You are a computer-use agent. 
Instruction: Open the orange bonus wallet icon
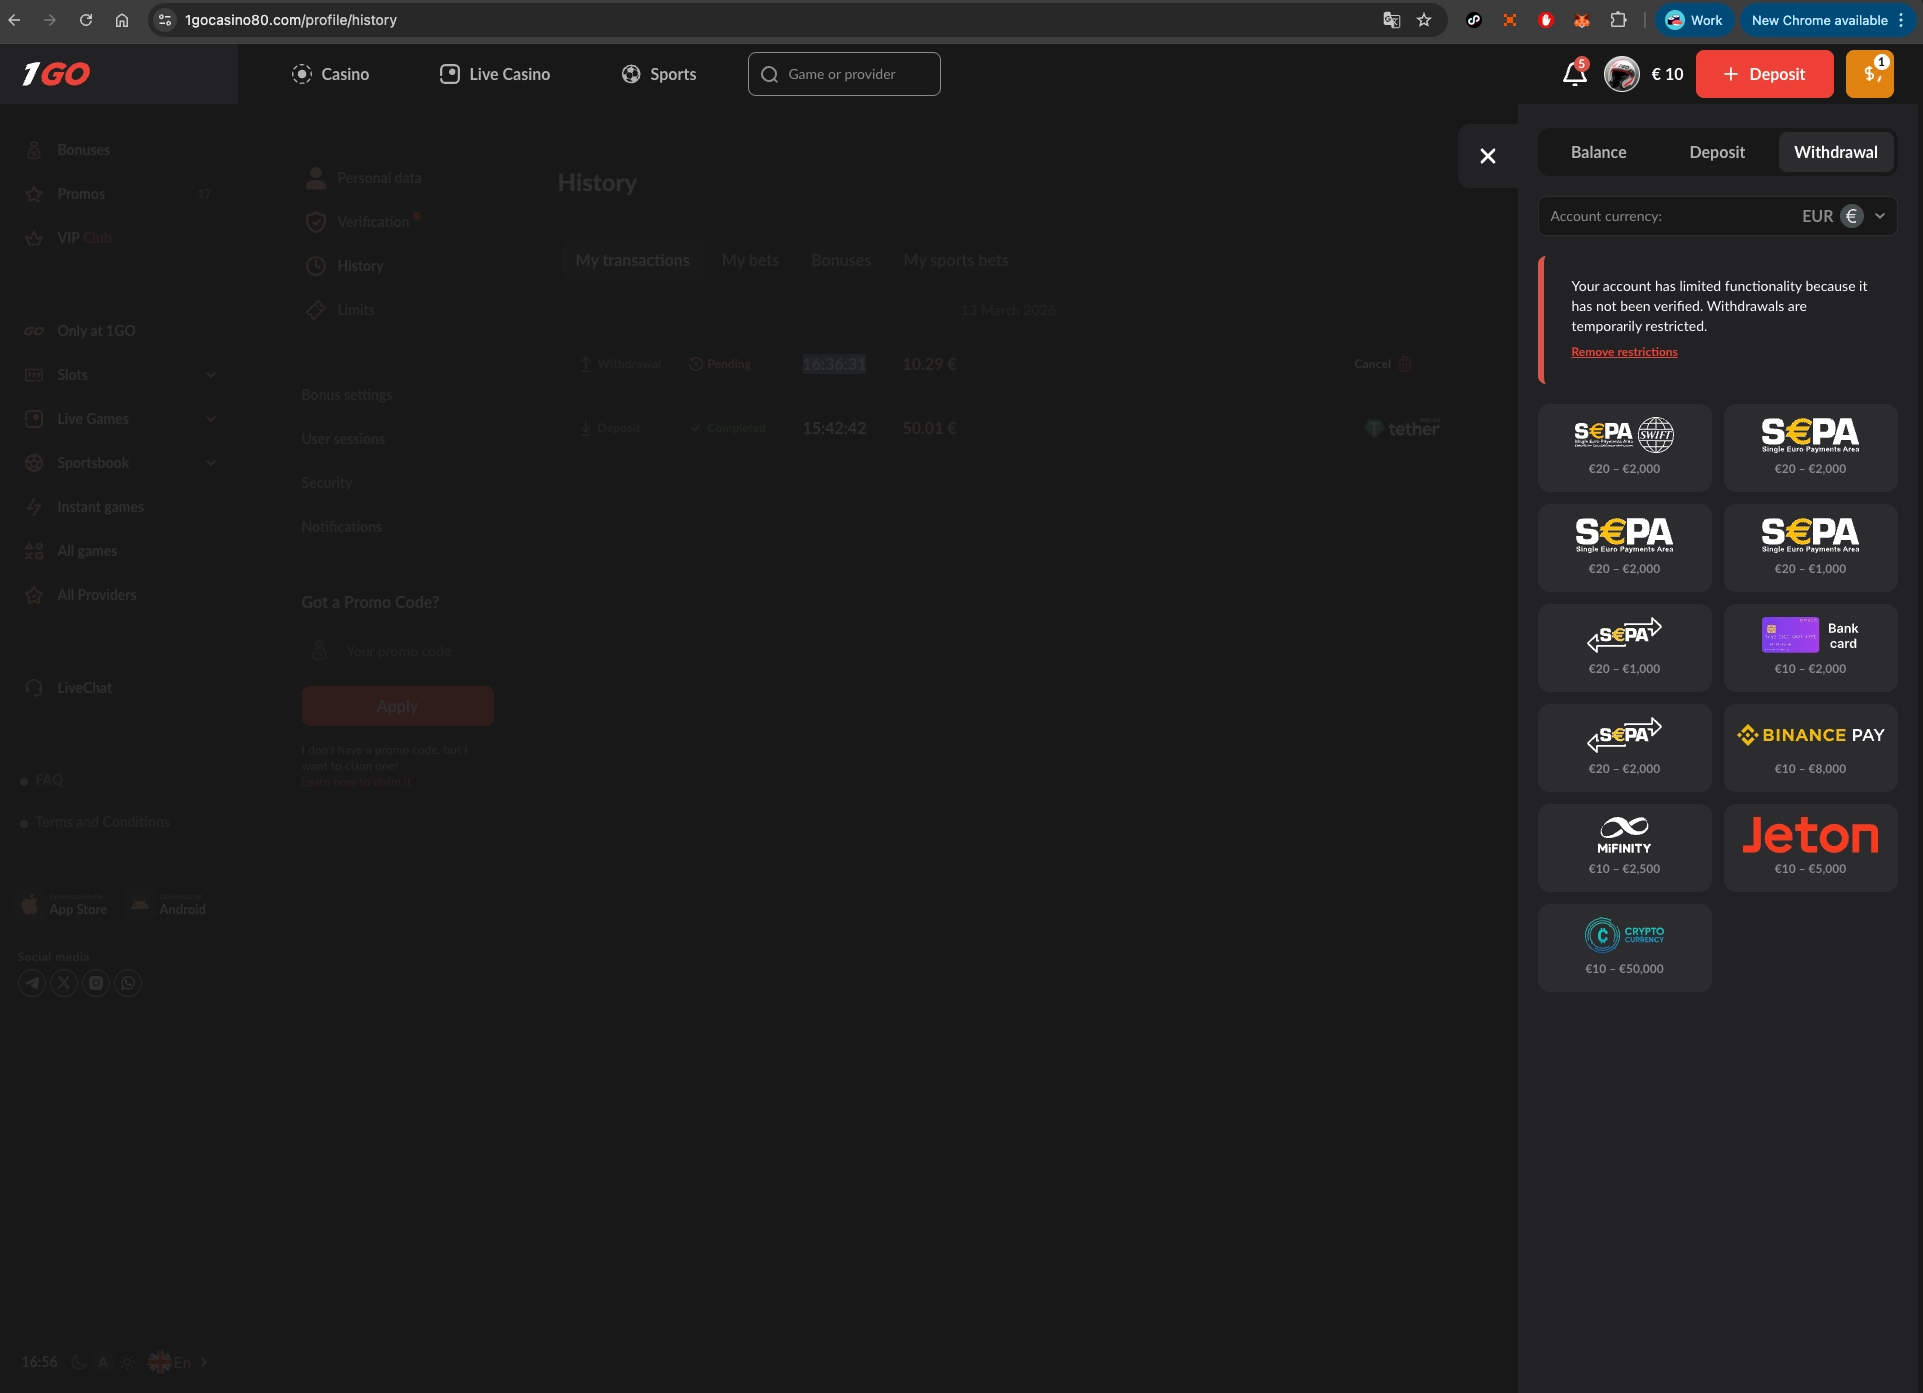pos(1869,74)
